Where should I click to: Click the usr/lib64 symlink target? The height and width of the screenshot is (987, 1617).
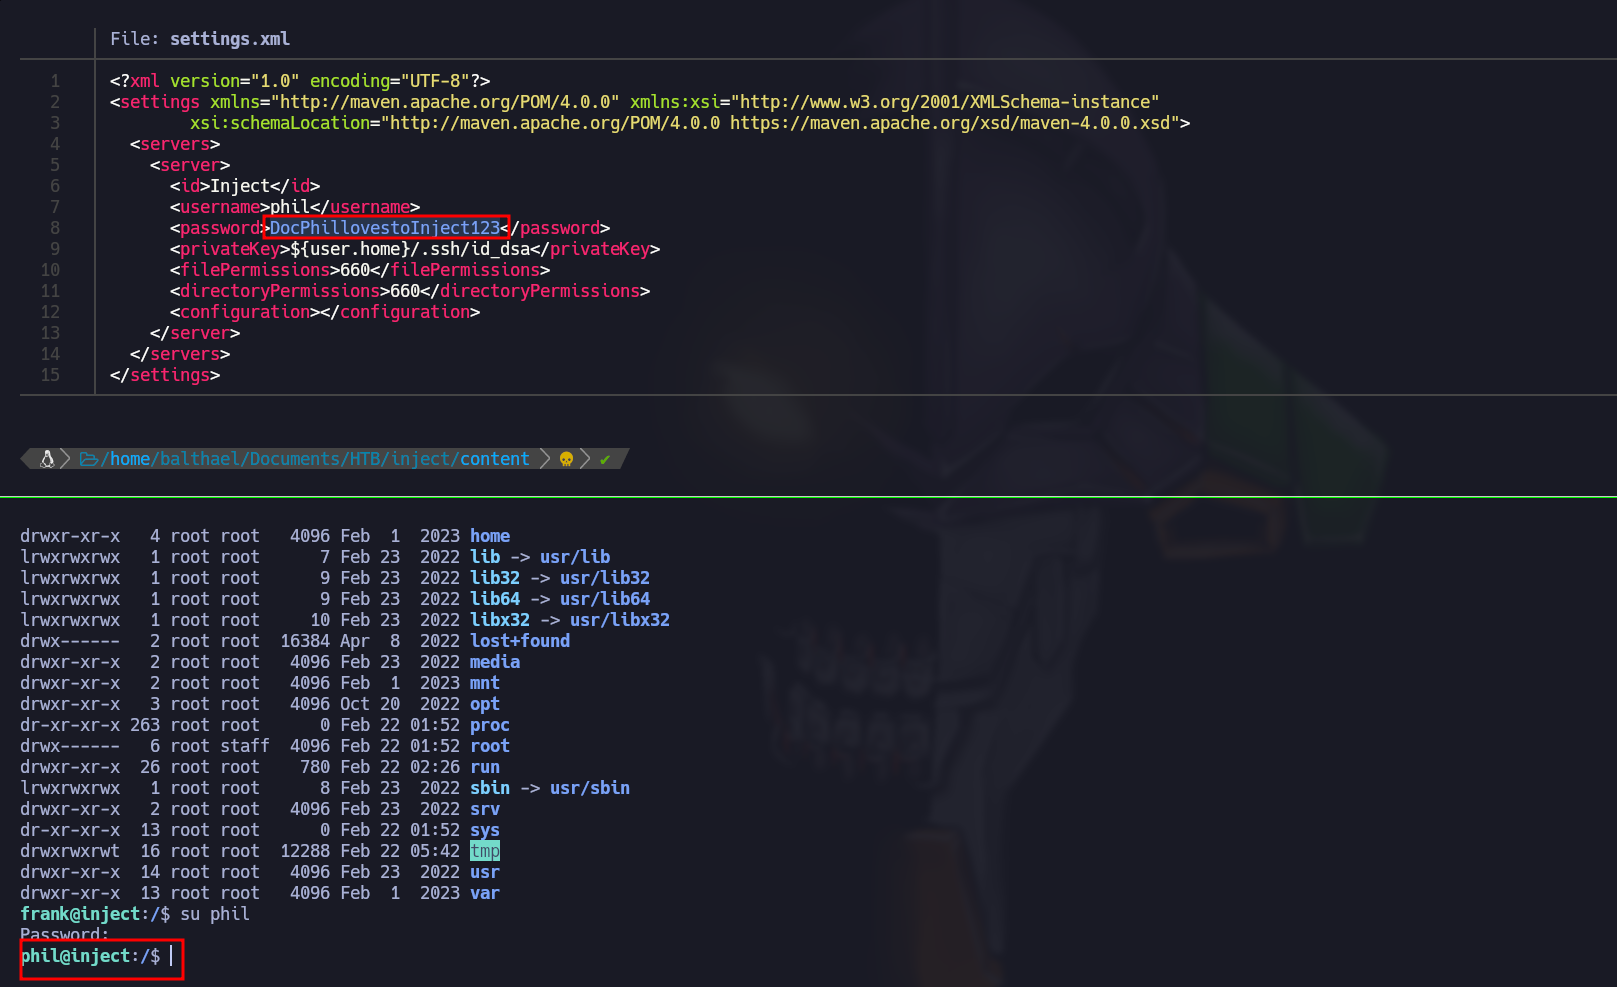[604, 599]
